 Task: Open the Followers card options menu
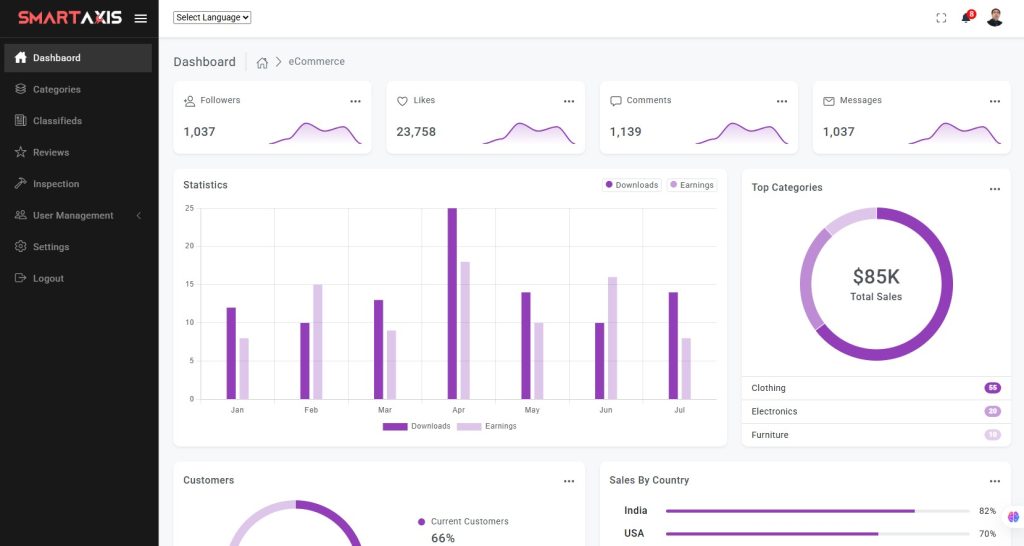coord(355,101)
